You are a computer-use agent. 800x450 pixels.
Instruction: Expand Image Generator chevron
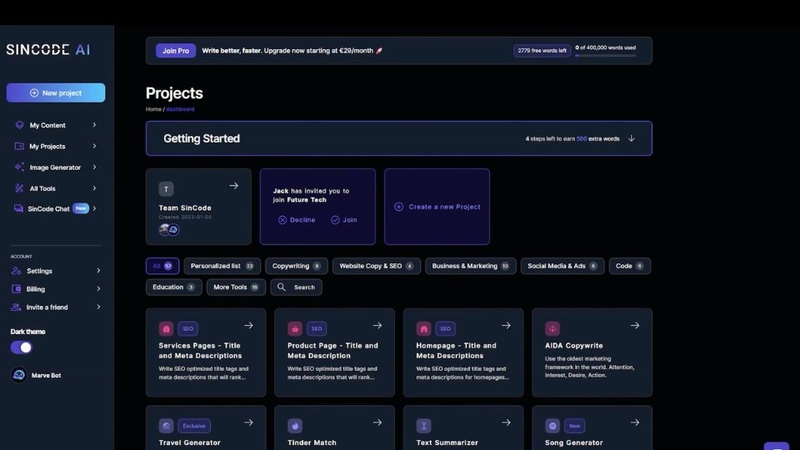94,167
